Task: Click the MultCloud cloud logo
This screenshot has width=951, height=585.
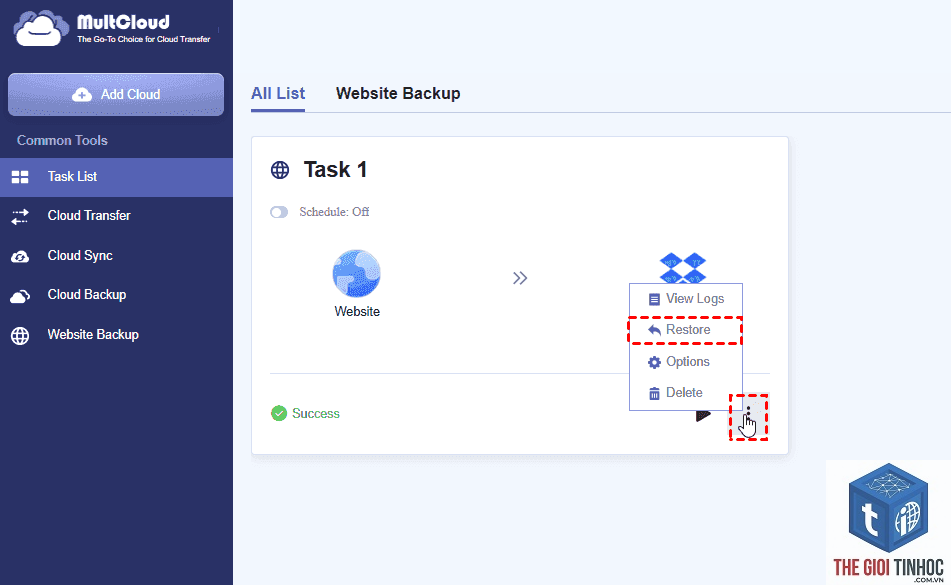Action: pos(41,28)
